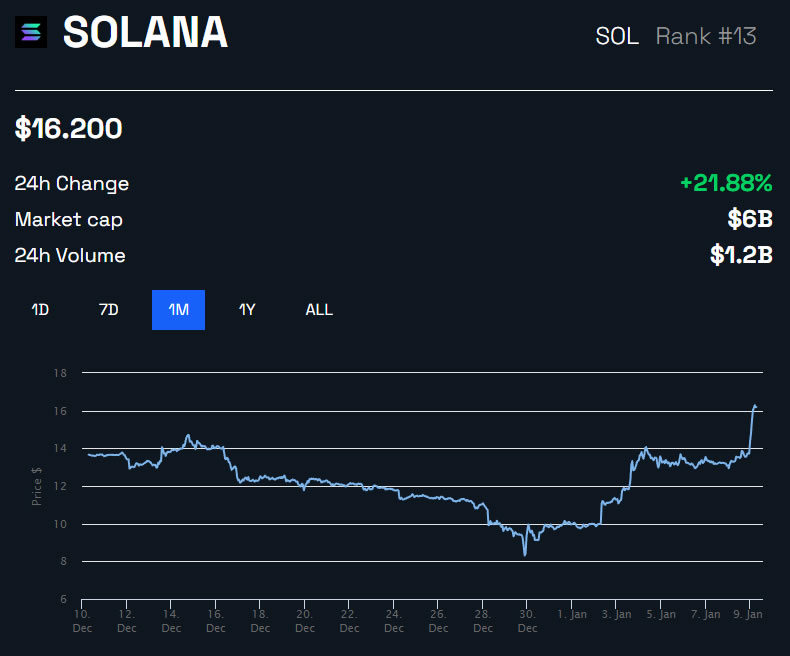The width and height of the screenshot is (790, 656).
Task: Click the 5. Jan date label
Action: point(661,614)
